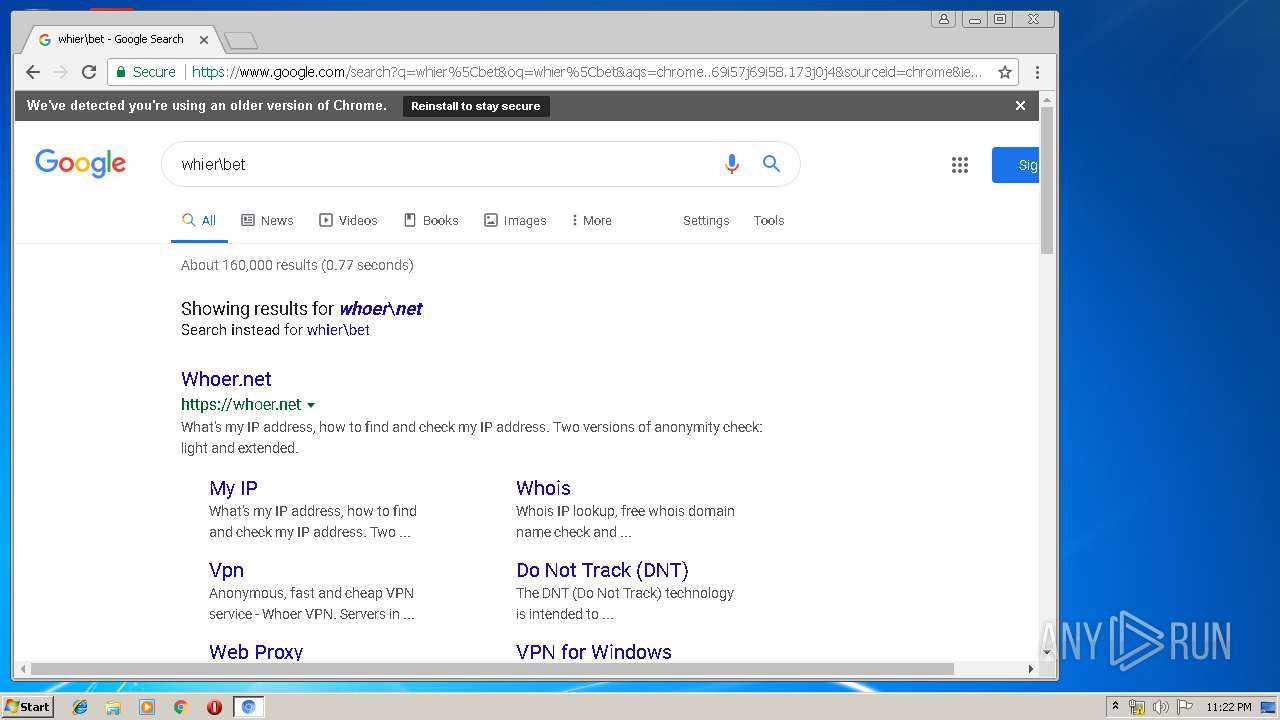Select the All results tab

[x=199, y=220]
